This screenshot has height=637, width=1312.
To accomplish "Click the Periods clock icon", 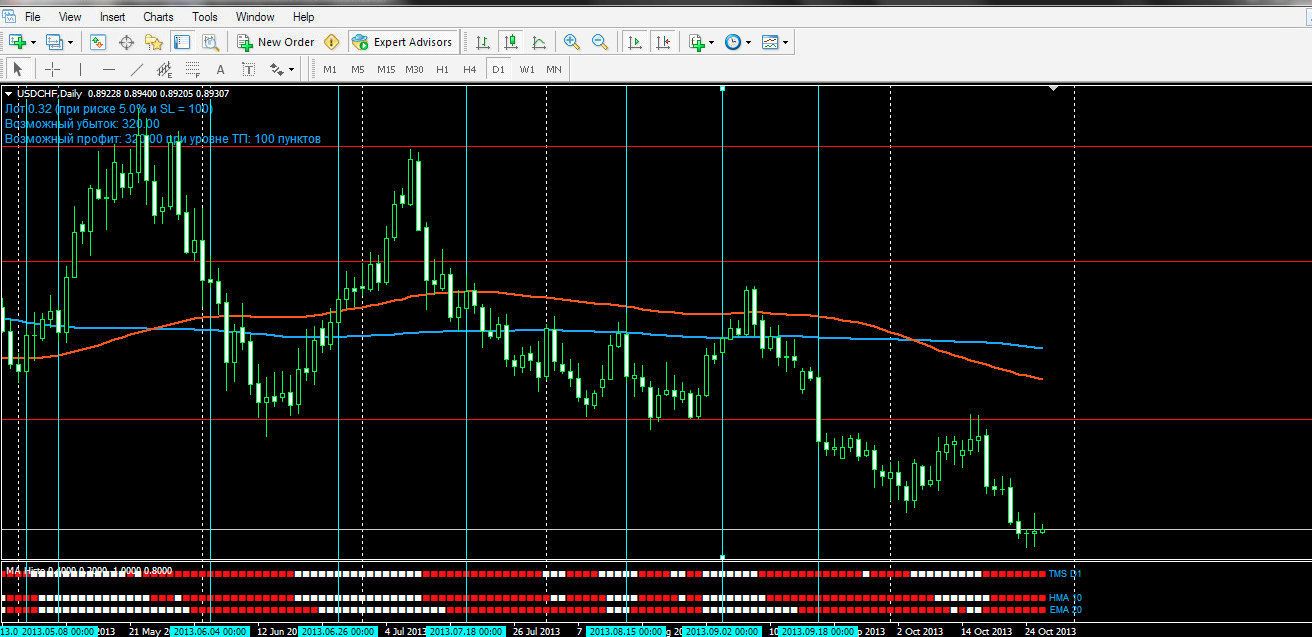I will [733, 42].
